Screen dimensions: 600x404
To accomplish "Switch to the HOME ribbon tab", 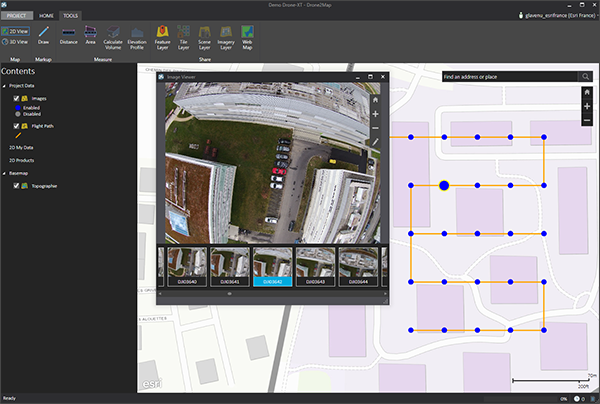I will click(47, 16).
